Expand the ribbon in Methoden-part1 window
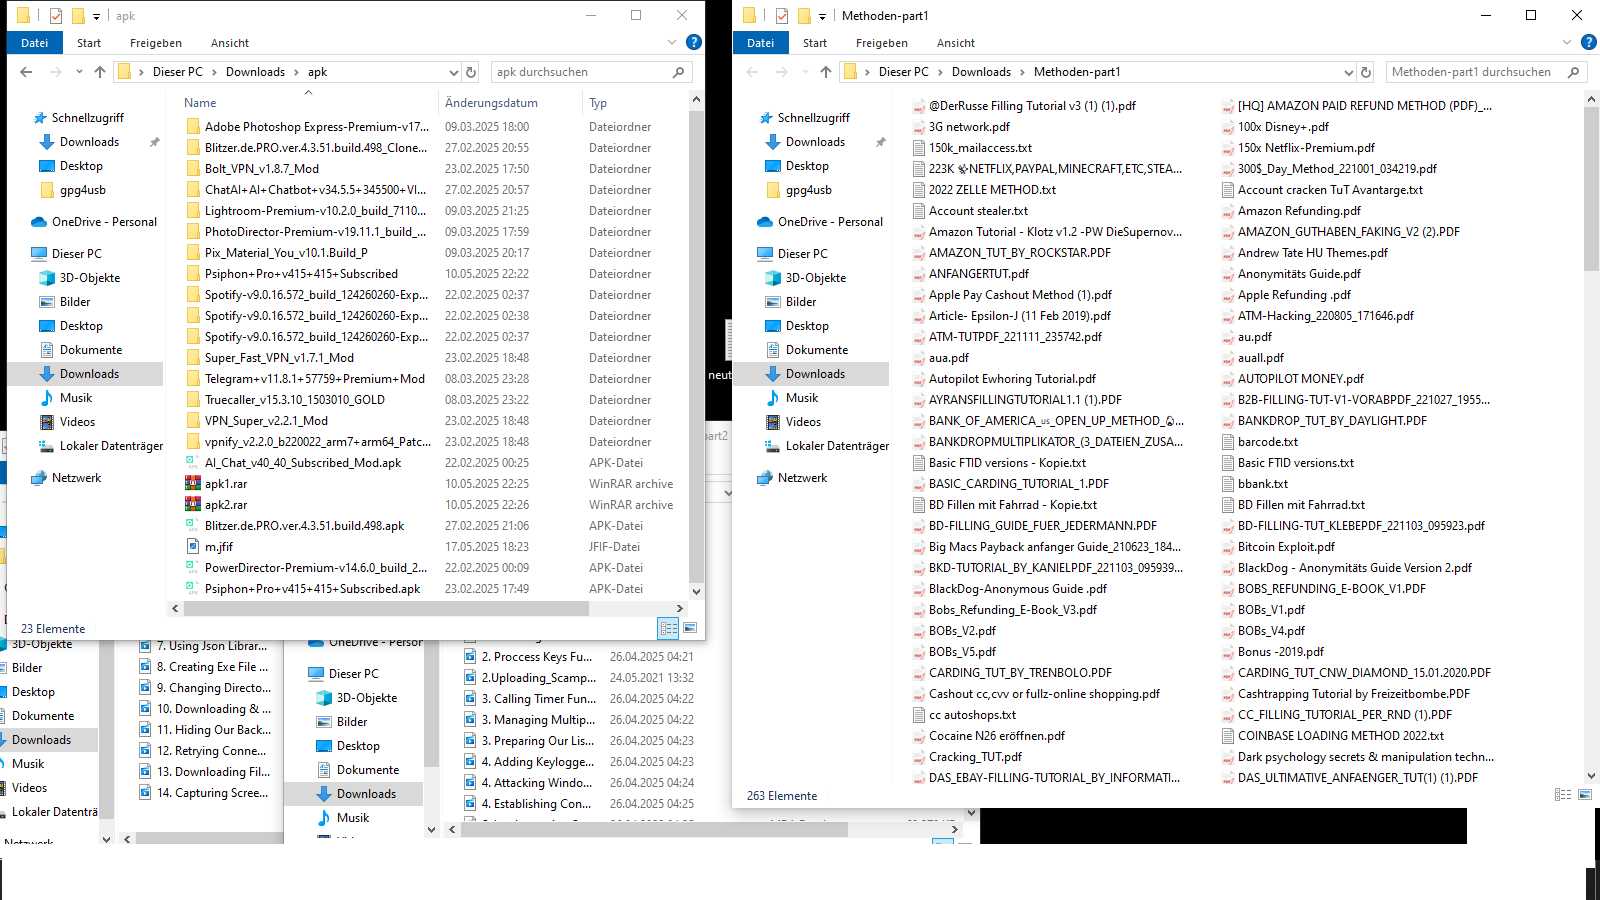This screenshot has width=1600, height=900. point(1566,42)
